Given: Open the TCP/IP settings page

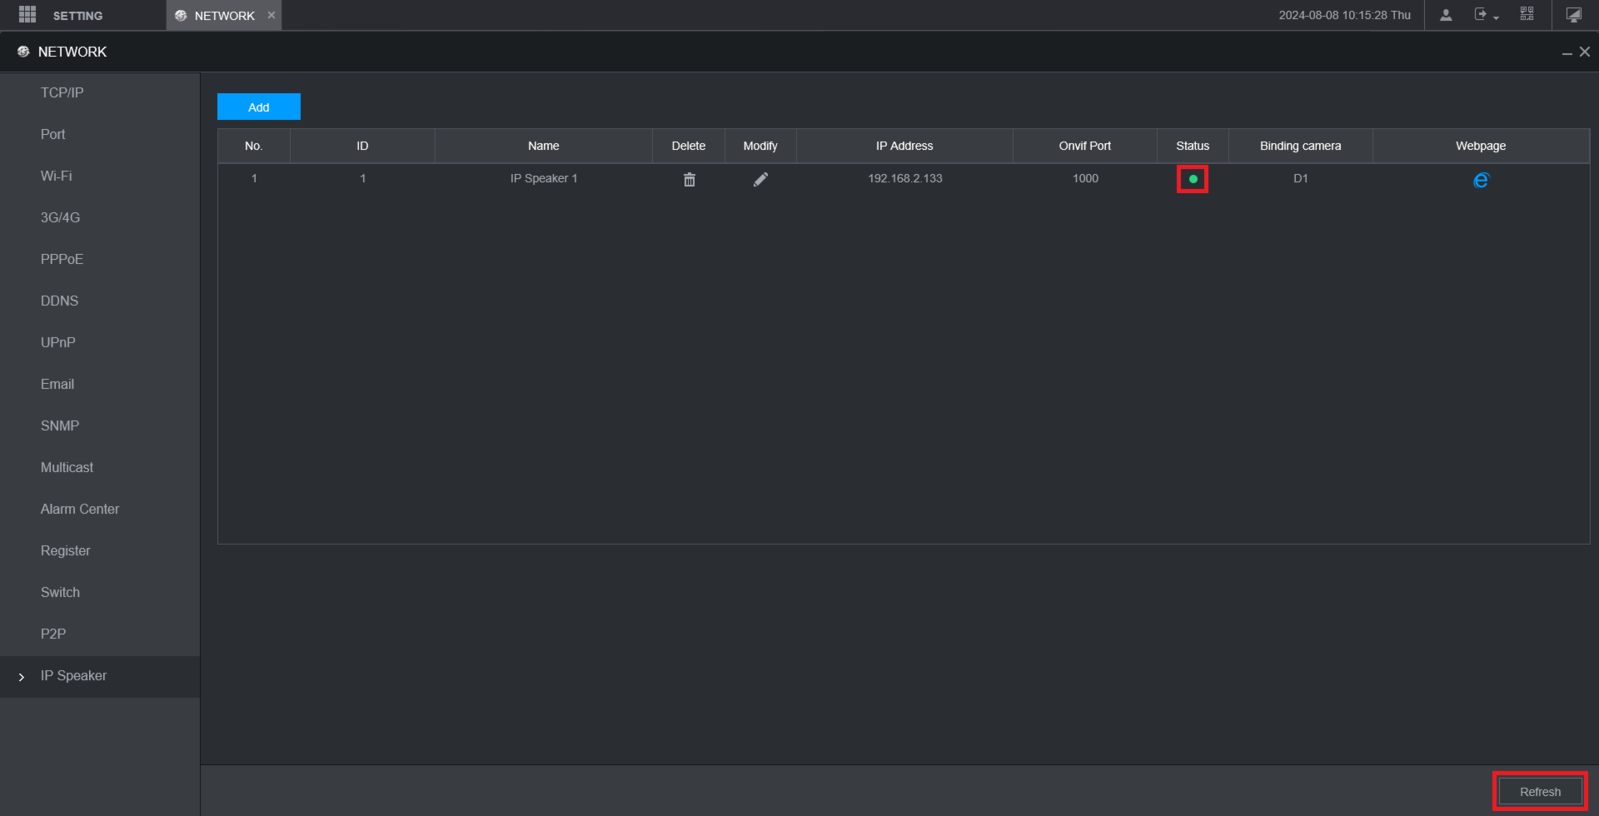Looking at the screenshot, I should click(x=62, y=93).
